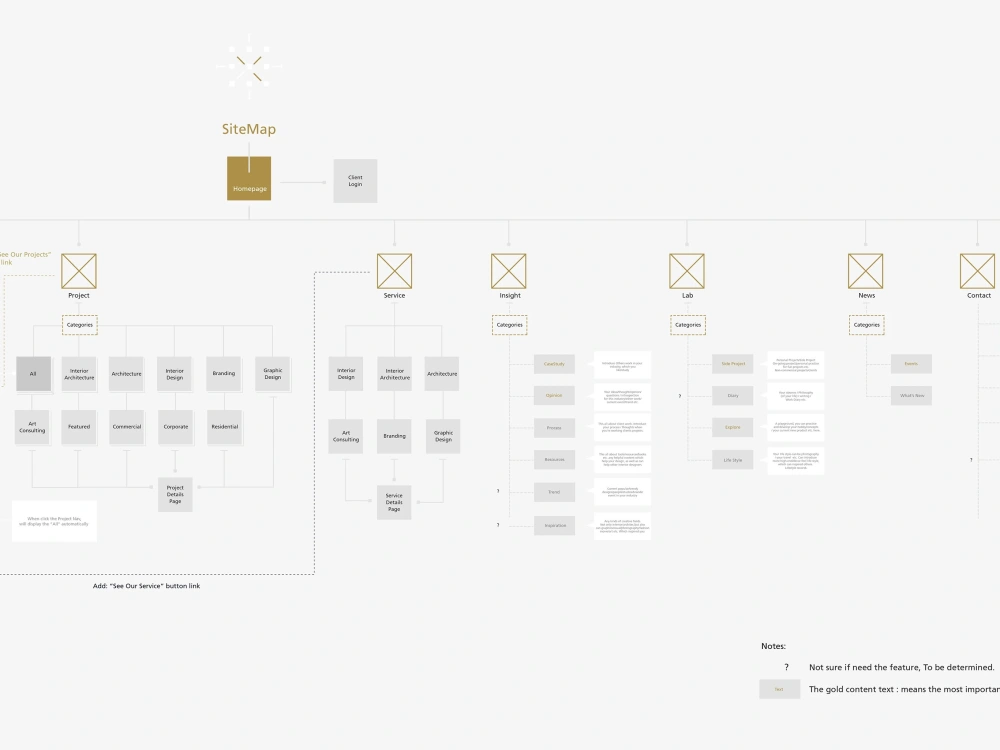The image size is (1000, 750).
Task: Select the Resources node under Insight
Action: [x=554, y=460]
